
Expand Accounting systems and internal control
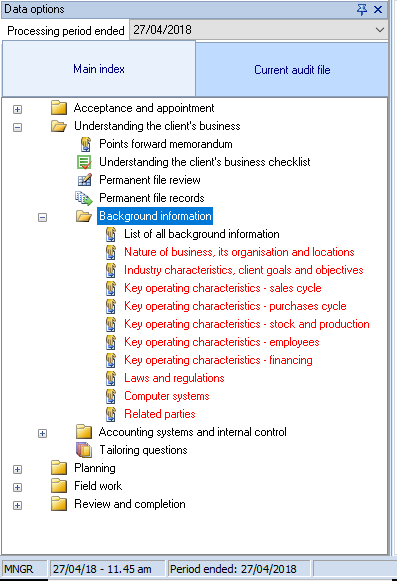(43, 434)
